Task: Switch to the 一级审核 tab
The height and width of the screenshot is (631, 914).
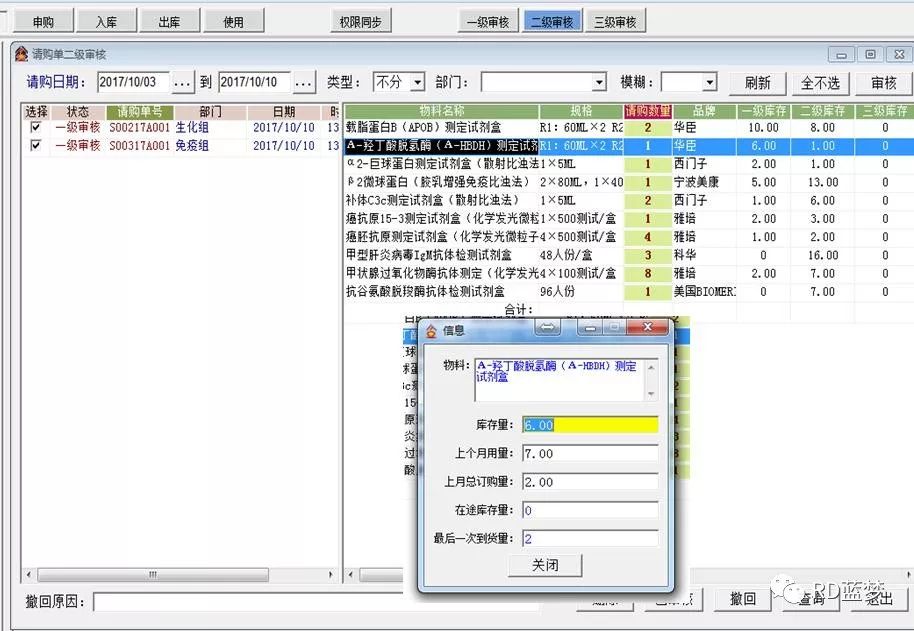Action: click(x=488, y=21)
